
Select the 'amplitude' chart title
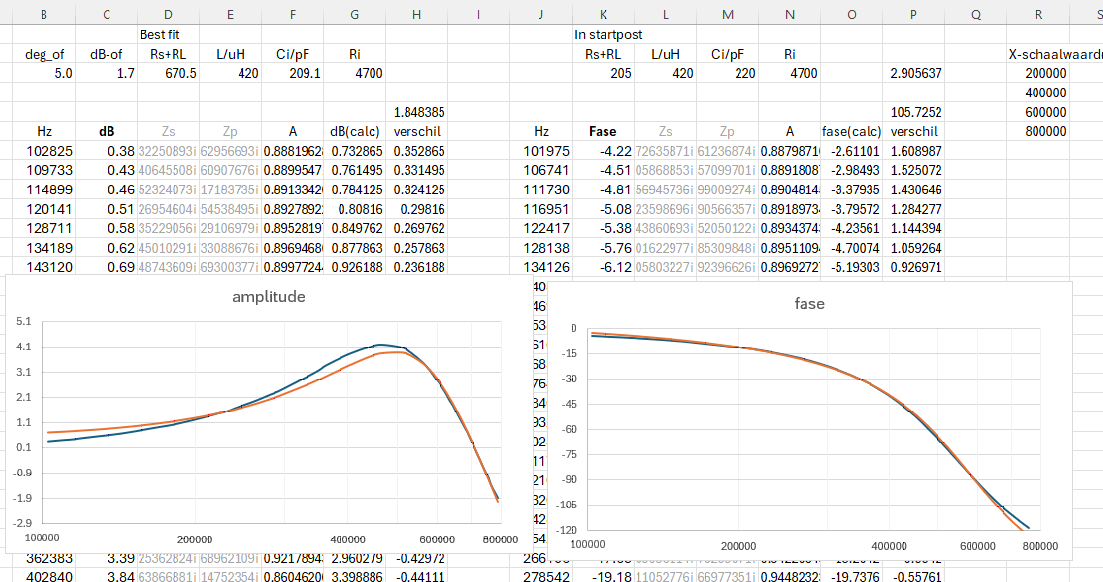click(x=269, y=297)
